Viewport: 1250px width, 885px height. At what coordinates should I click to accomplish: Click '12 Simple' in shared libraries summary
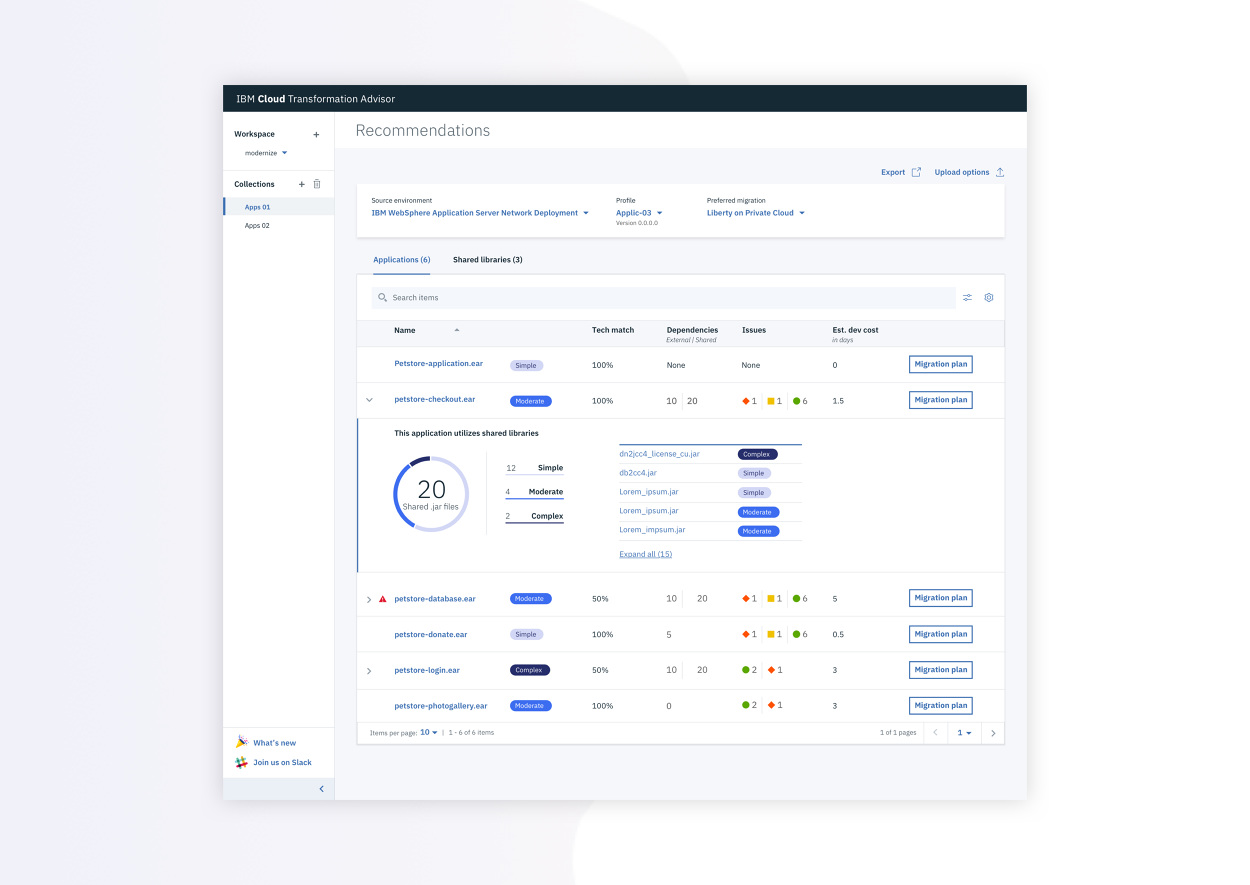(534, 468)
